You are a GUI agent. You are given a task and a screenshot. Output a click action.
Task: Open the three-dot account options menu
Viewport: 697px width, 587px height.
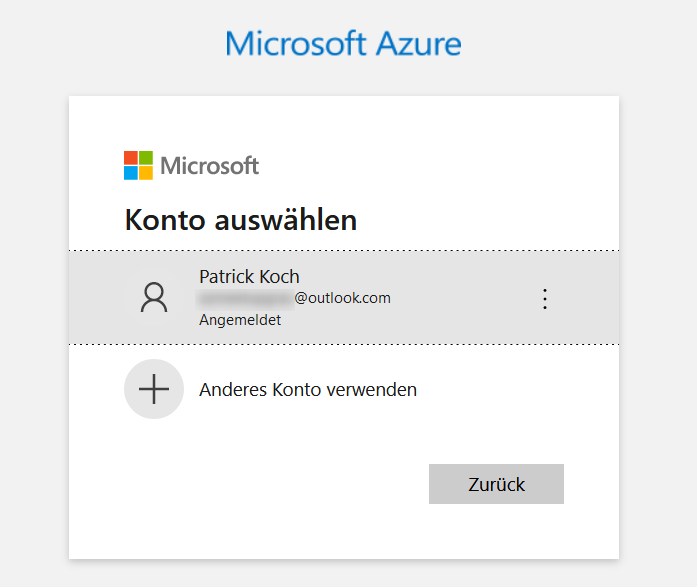pos(545,299)
